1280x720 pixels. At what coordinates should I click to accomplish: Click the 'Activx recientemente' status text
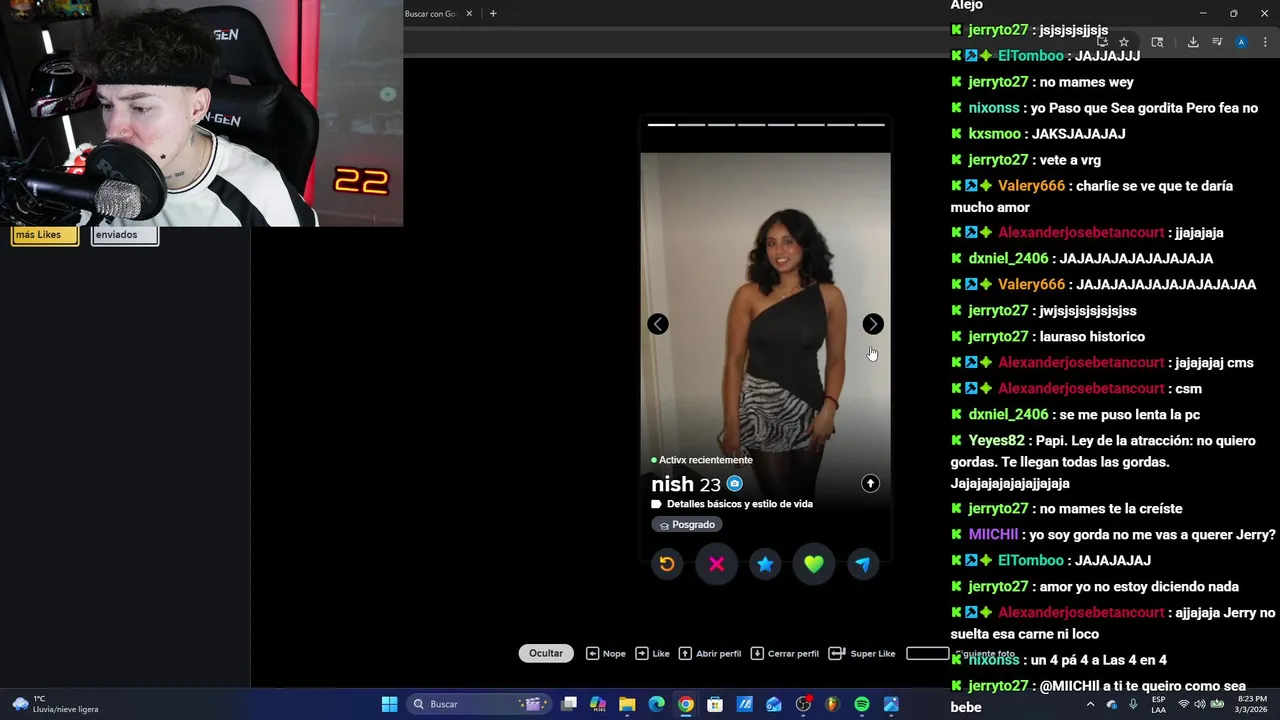[x=706, y=460]
